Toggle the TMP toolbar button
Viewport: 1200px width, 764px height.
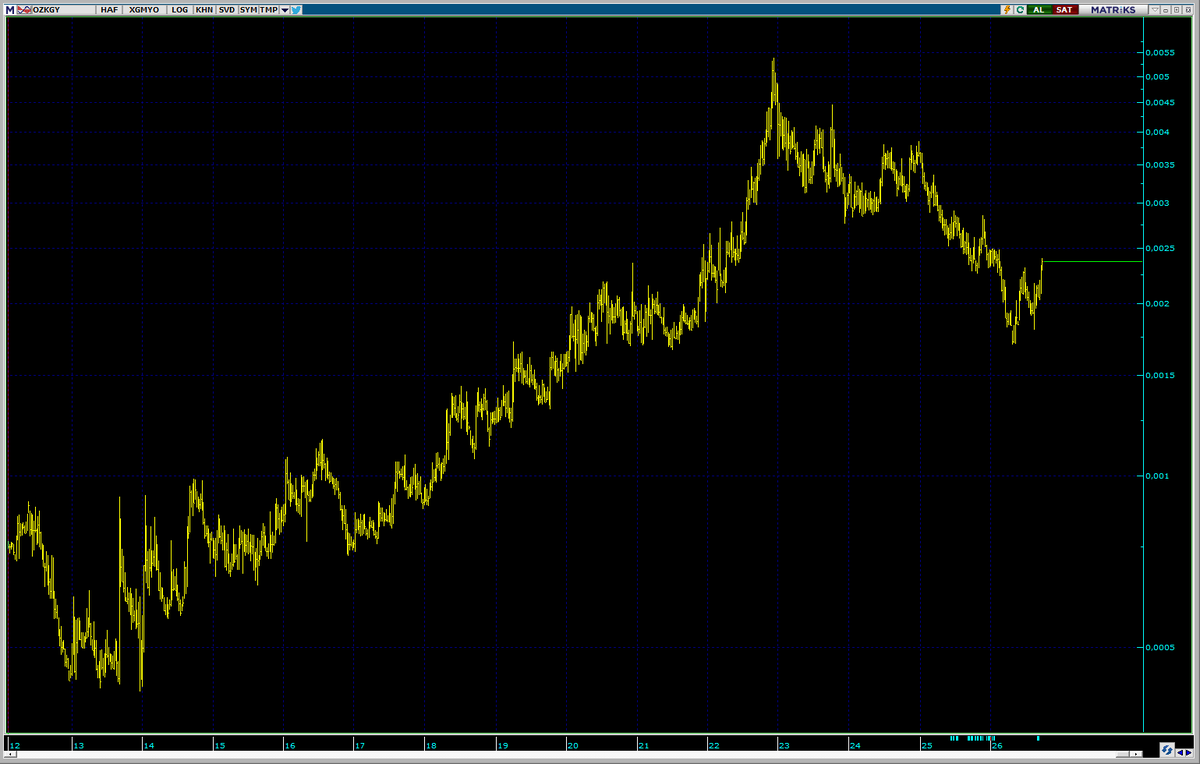(x=268, y=10)
